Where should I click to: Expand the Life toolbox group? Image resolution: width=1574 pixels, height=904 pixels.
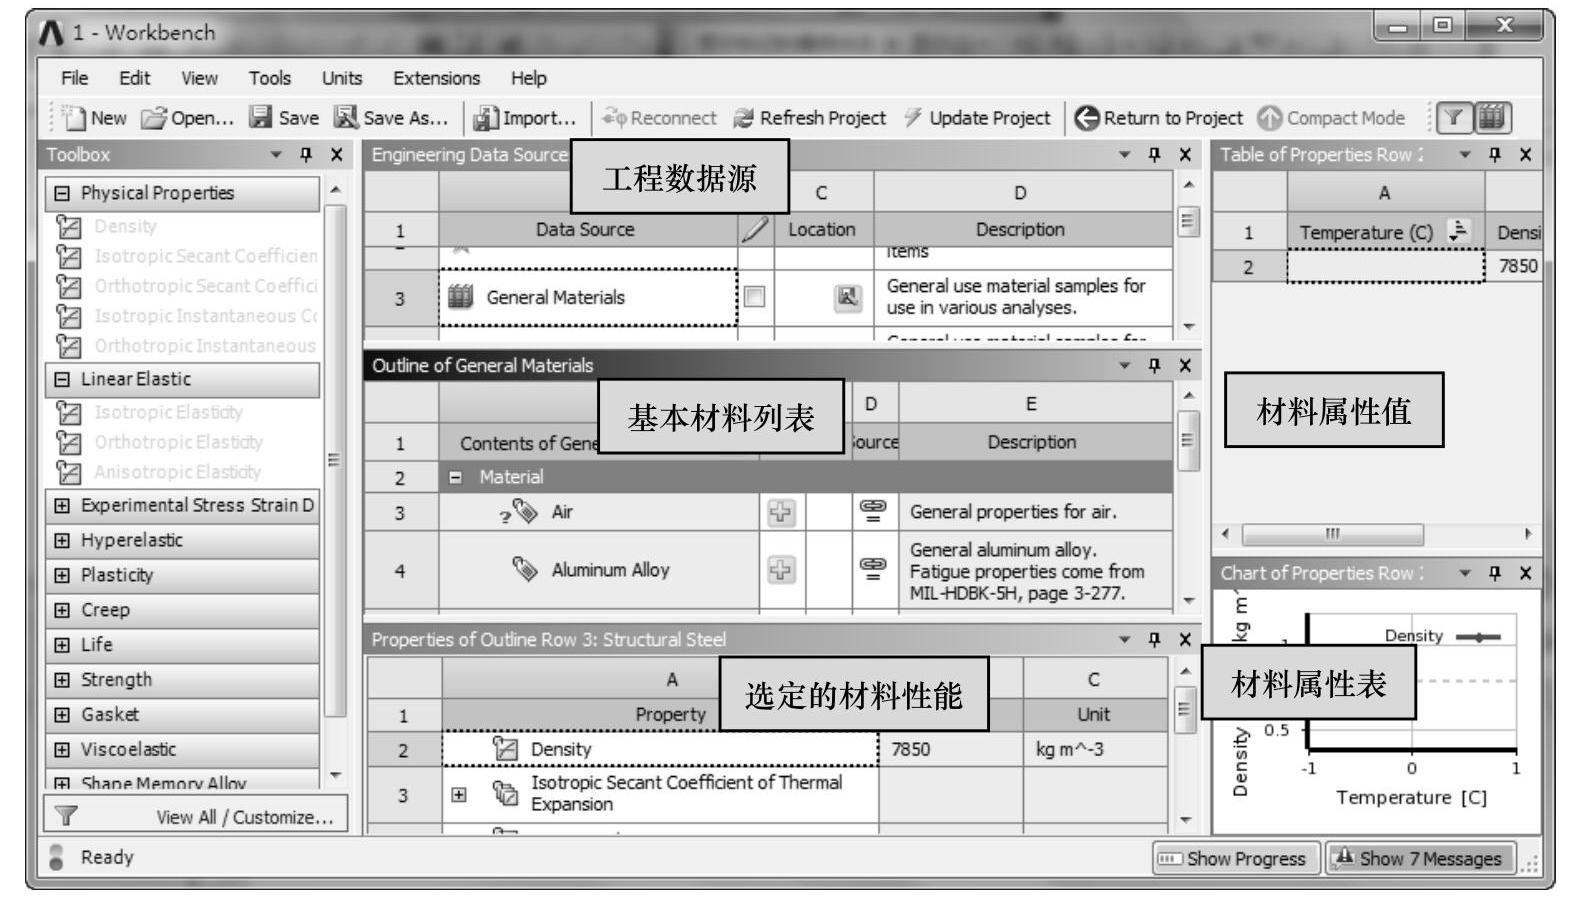[62, 645]
